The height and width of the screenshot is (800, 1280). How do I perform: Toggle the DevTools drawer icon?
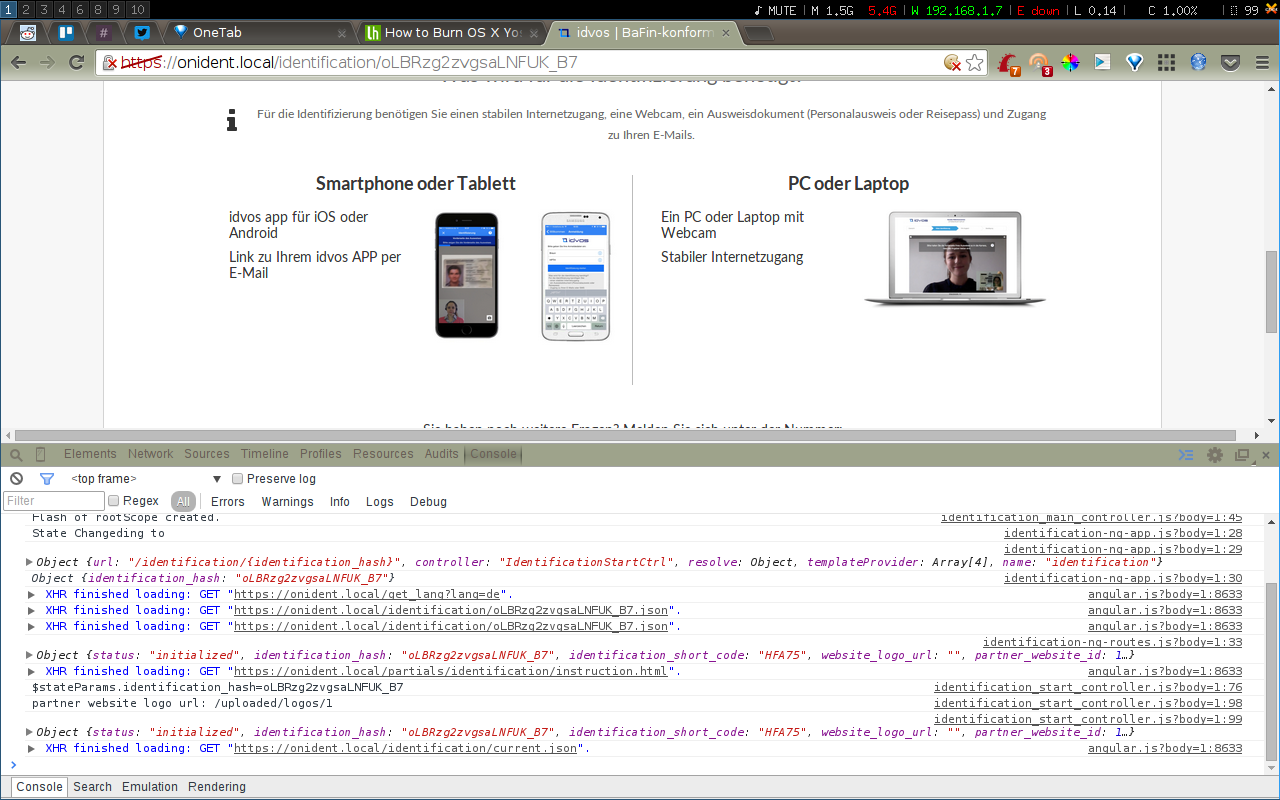pyautogui.click(x=1186, y=454)
